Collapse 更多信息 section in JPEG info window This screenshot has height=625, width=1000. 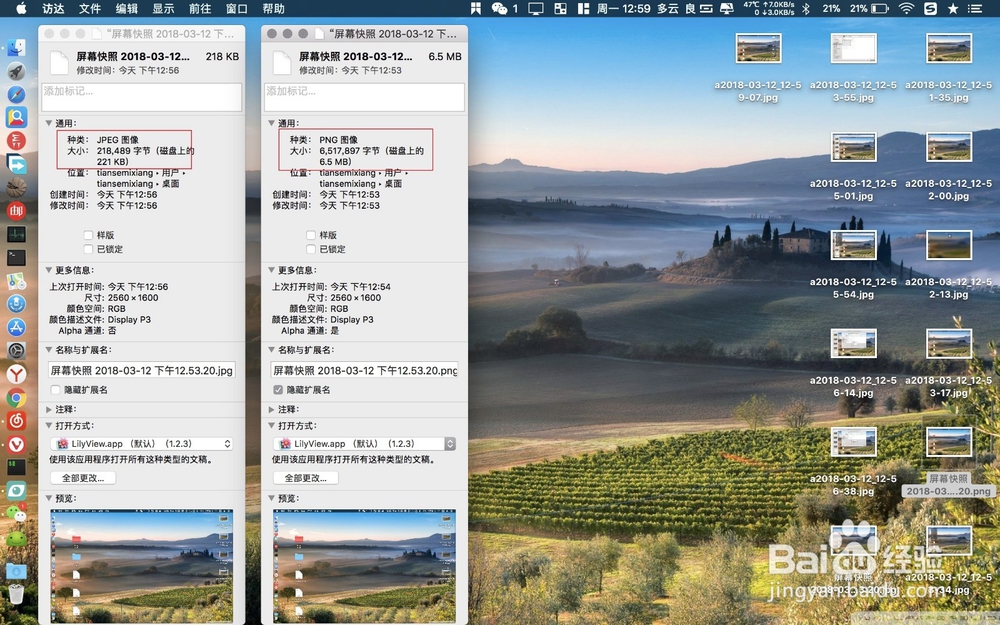coord(49,270)
